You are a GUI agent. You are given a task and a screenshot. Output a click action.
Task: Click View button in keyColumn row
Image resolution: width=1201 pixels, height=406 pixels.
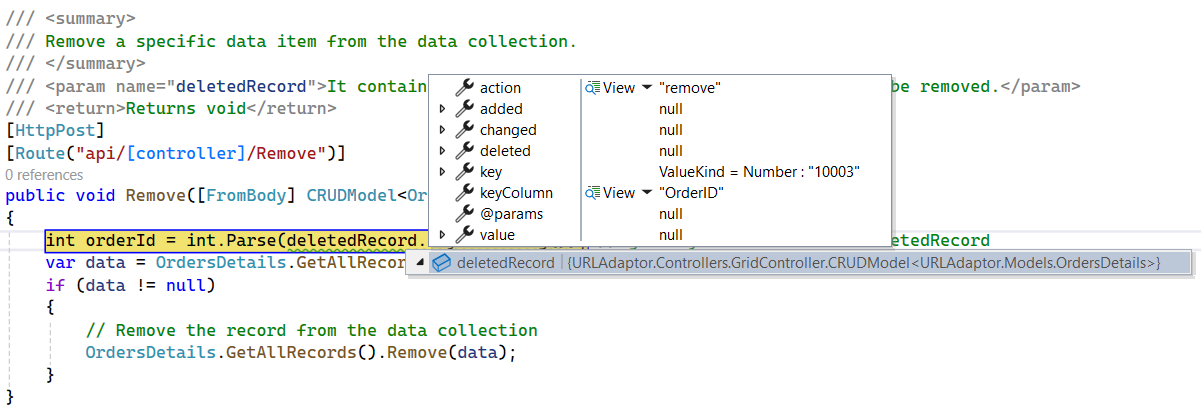619,193
